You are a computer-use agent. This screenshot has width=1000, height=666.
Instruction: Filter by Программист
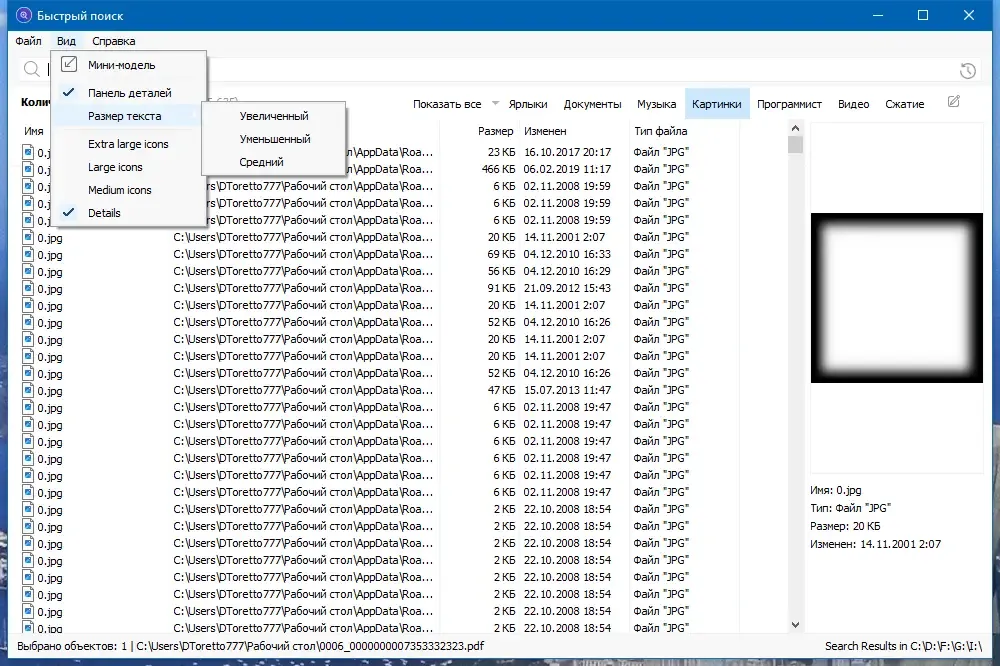coord(790,104)
